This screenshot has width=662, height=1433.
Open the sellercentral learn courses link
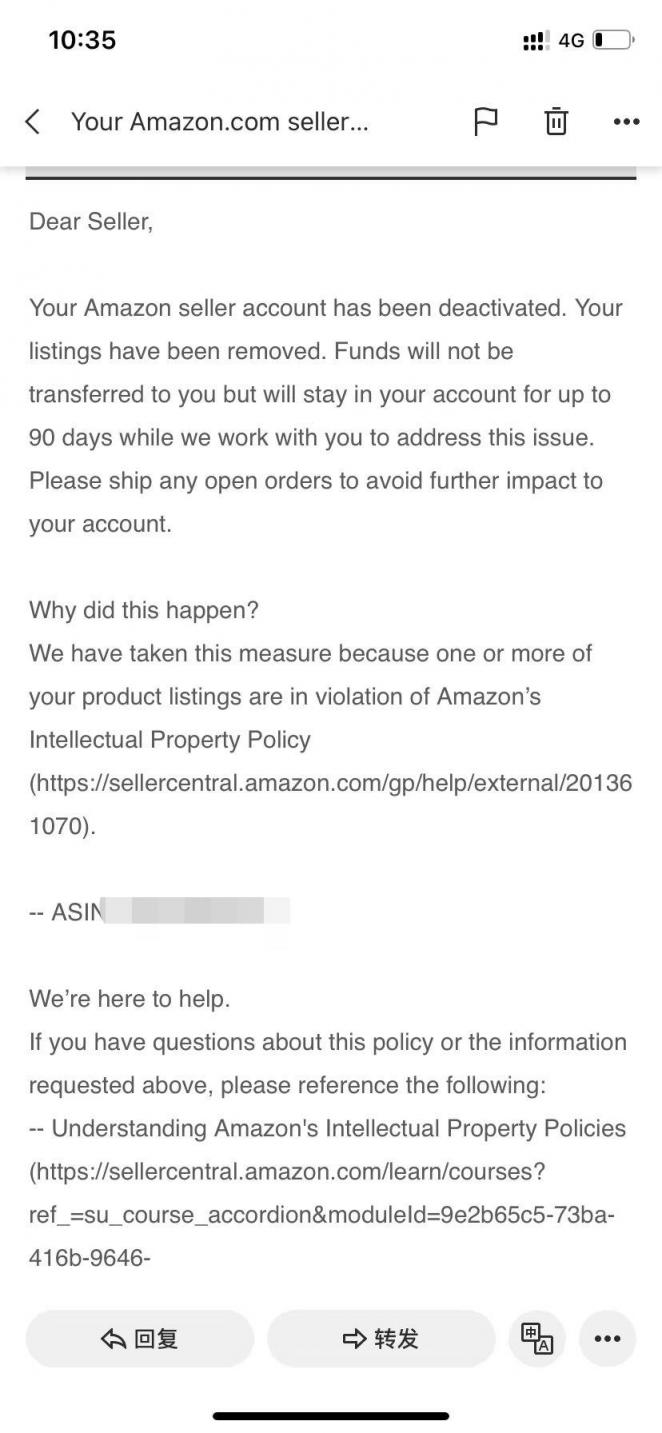coord(322,1214)
